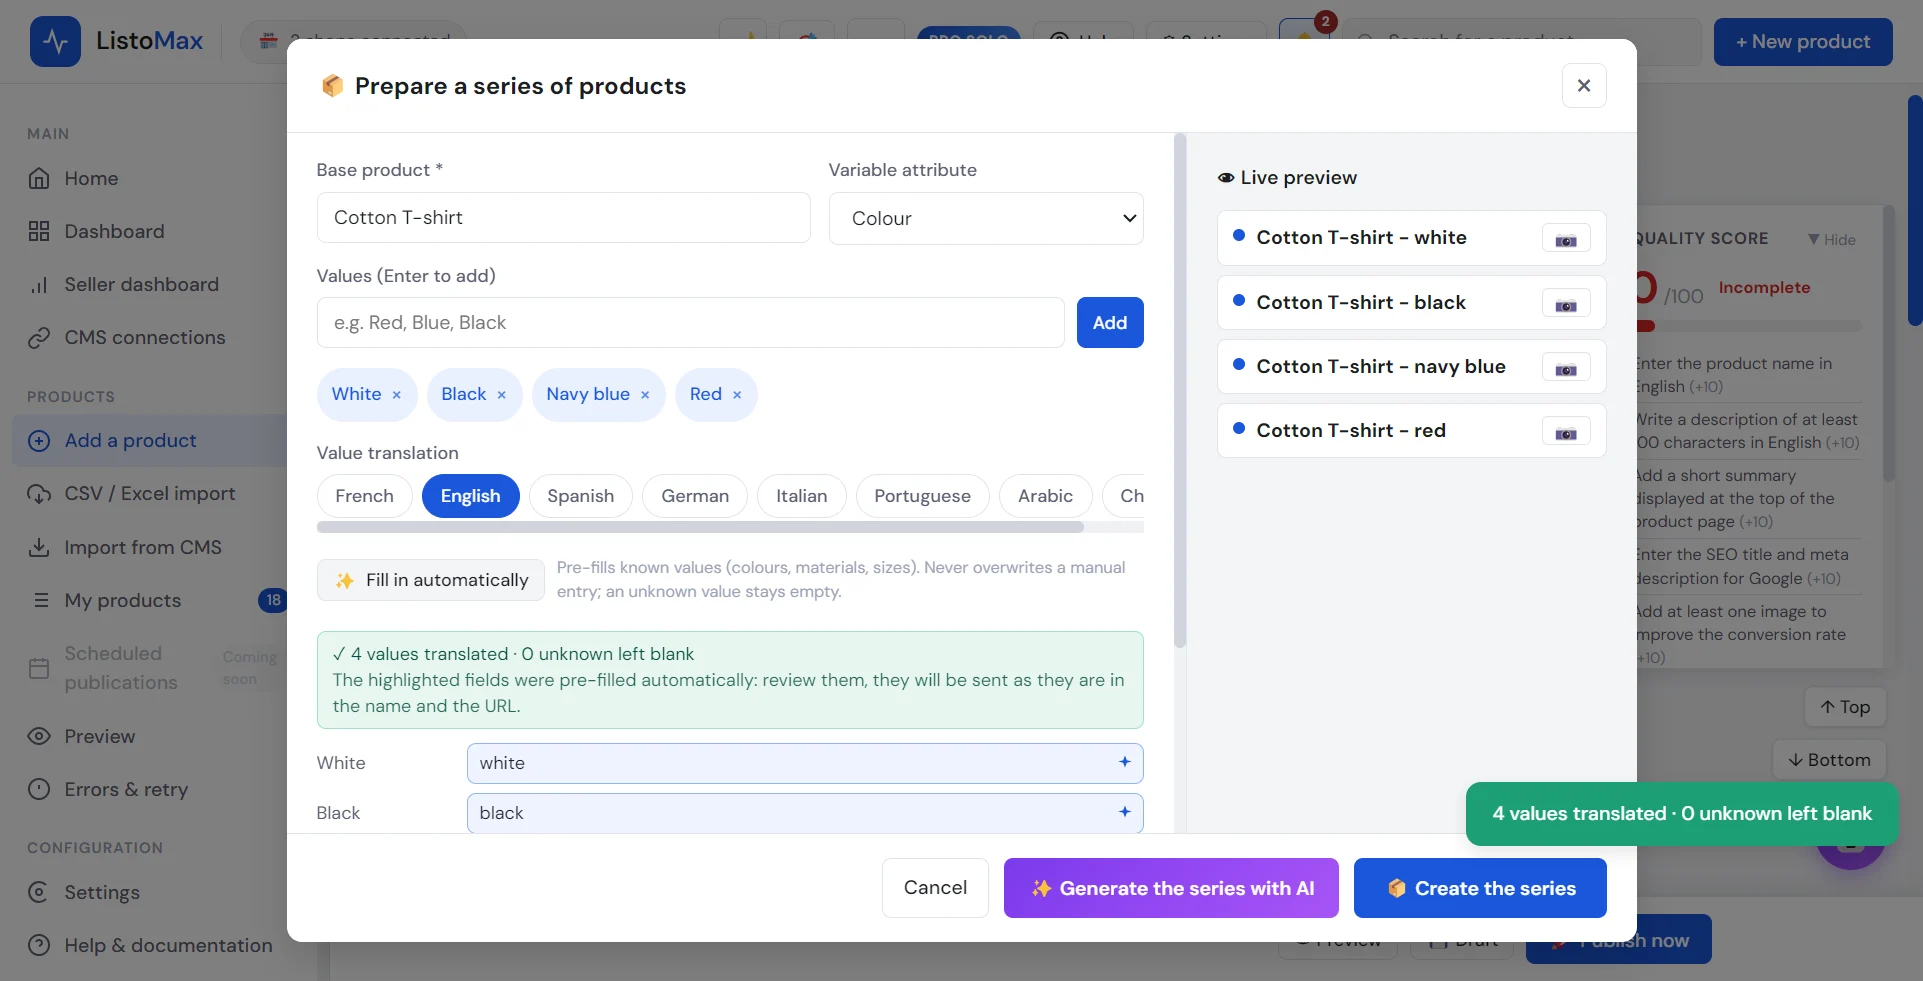The image size is (1923, 981).
Task: Click the language tabs horizontal scrollbar
Action: 700,527
